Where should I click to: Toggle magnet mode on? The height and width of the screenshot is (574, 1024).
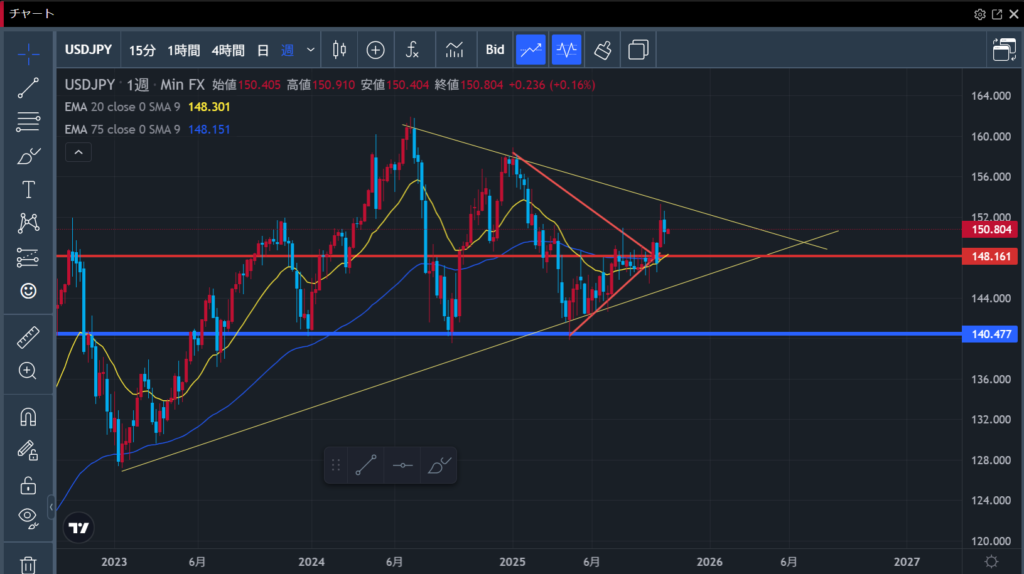point(28,416)
